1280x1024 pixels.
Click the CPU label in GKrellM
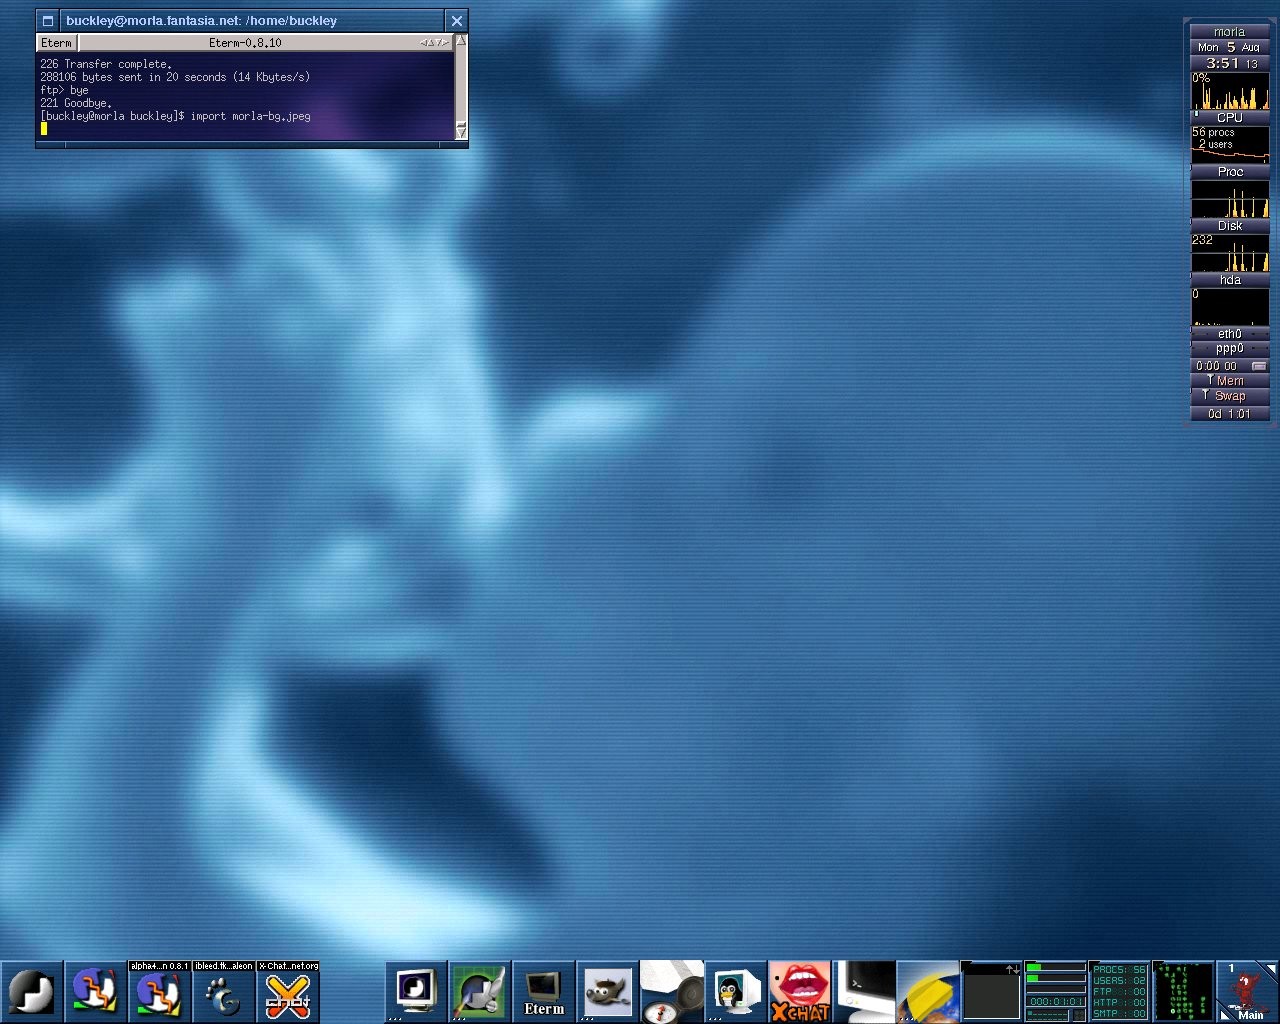1229,118
